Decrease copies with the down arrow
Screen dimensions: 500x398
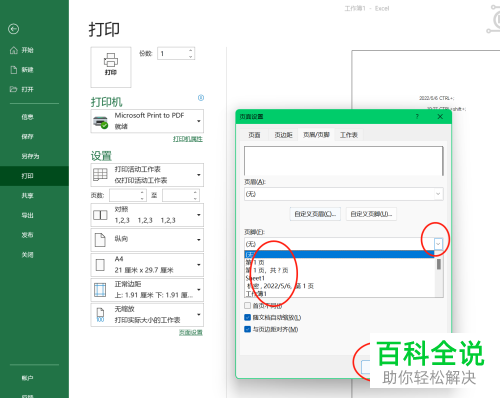[x=191, y=57]
